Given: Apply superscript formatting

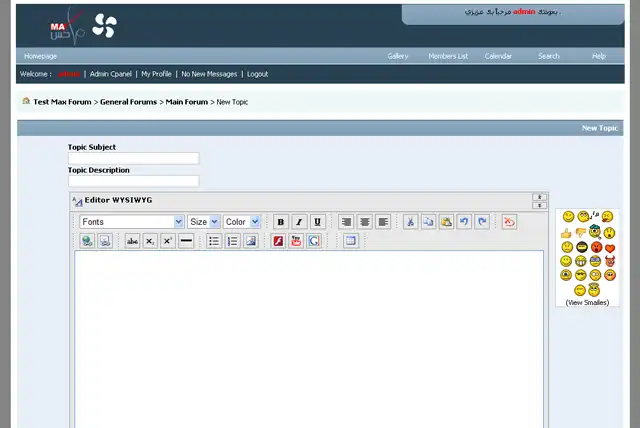Looking at the screenshot, I should tap(168, 241).
